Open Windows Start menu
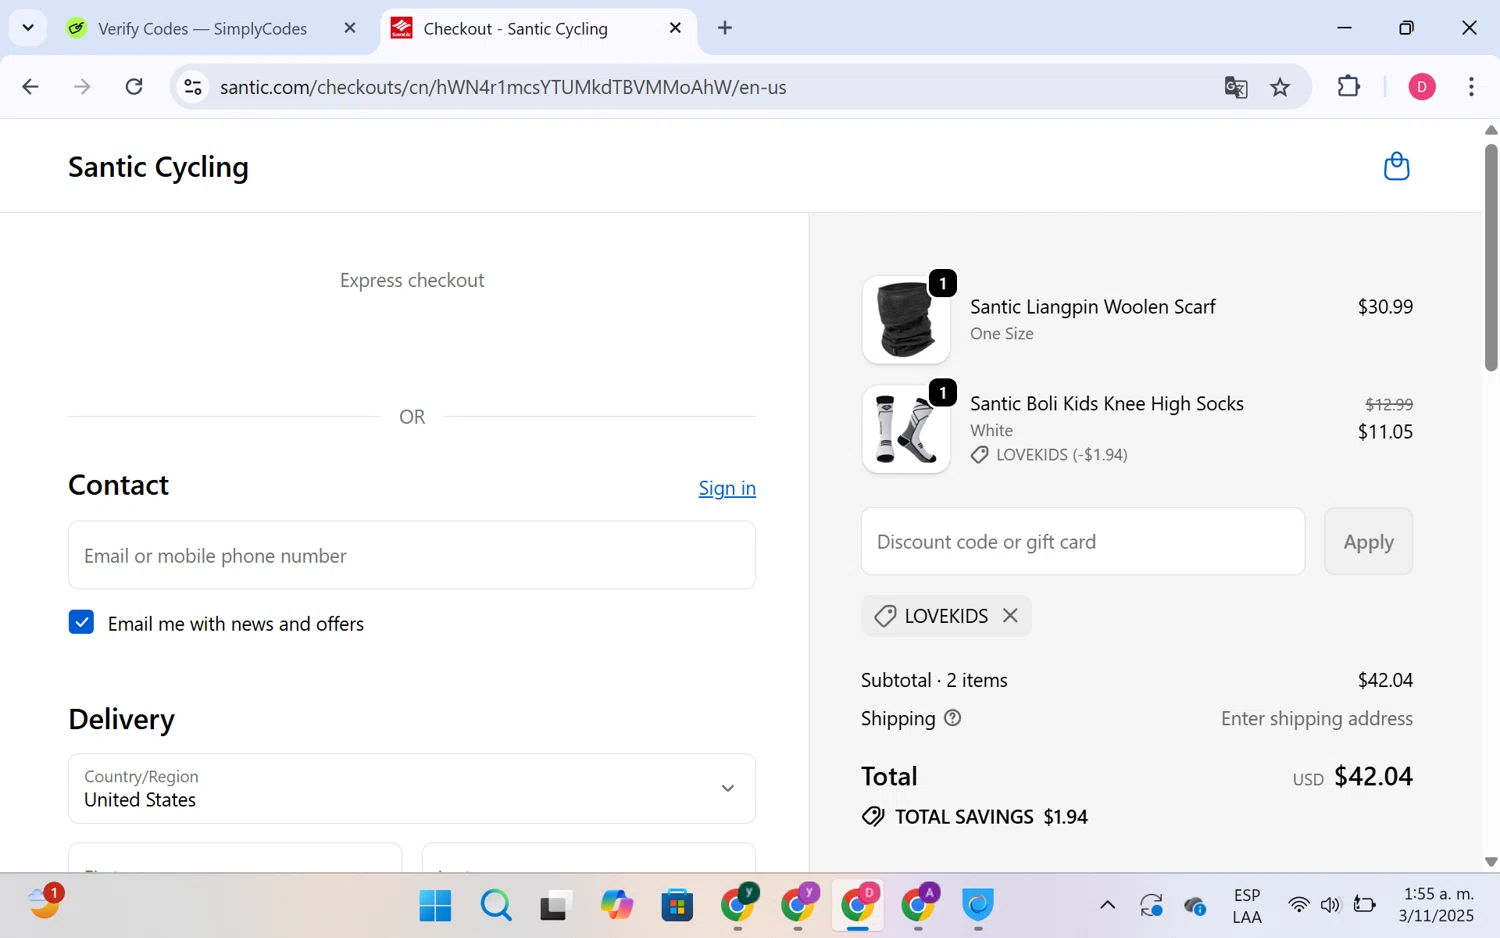The width and height of the screenshot is (1500, 938). coord(435,905)
